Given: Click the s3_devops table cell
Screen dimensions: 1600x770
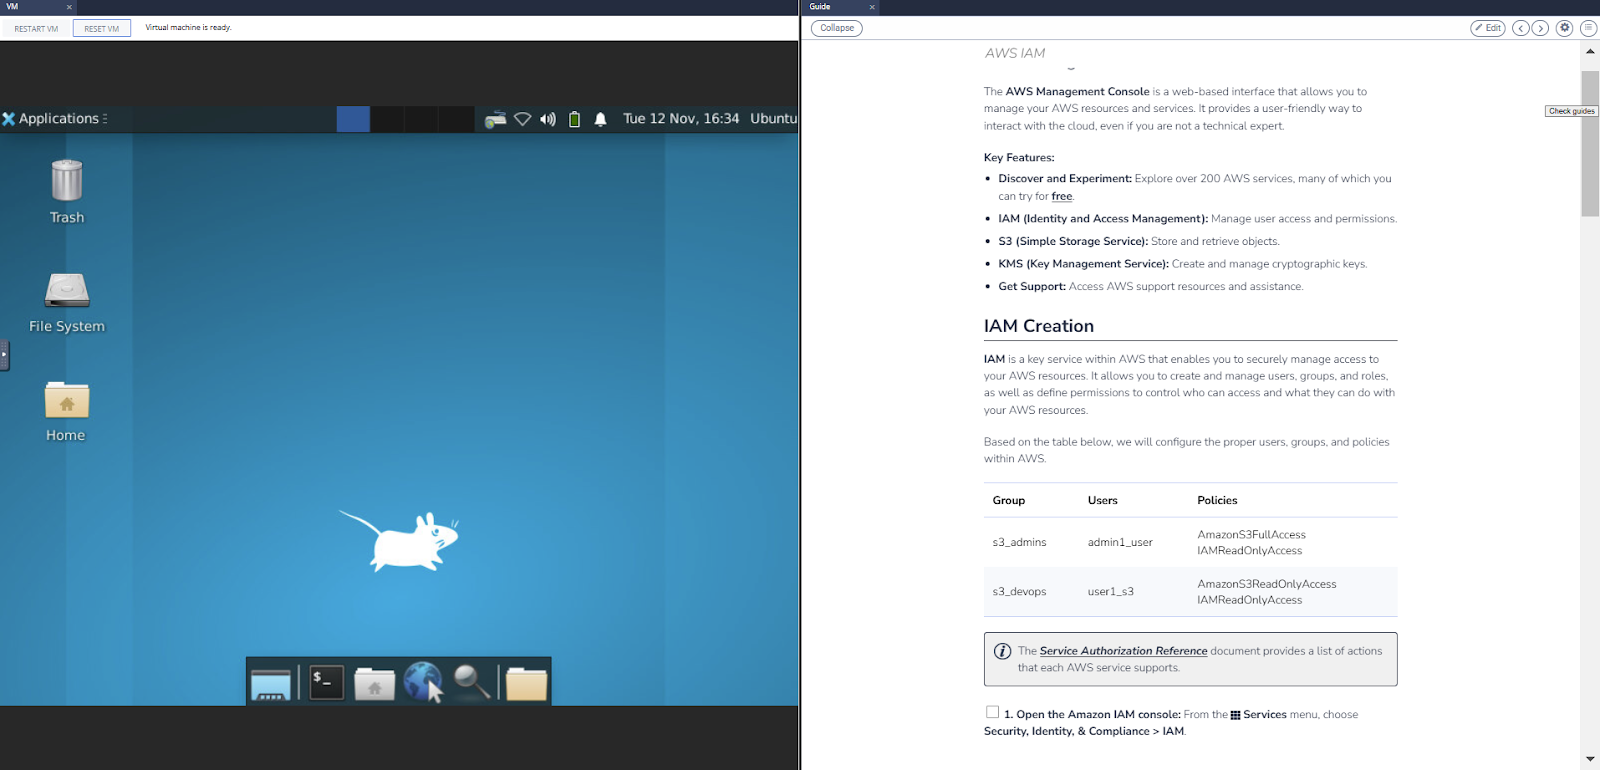Looking at the screenshot, I should click(1019, 591).
